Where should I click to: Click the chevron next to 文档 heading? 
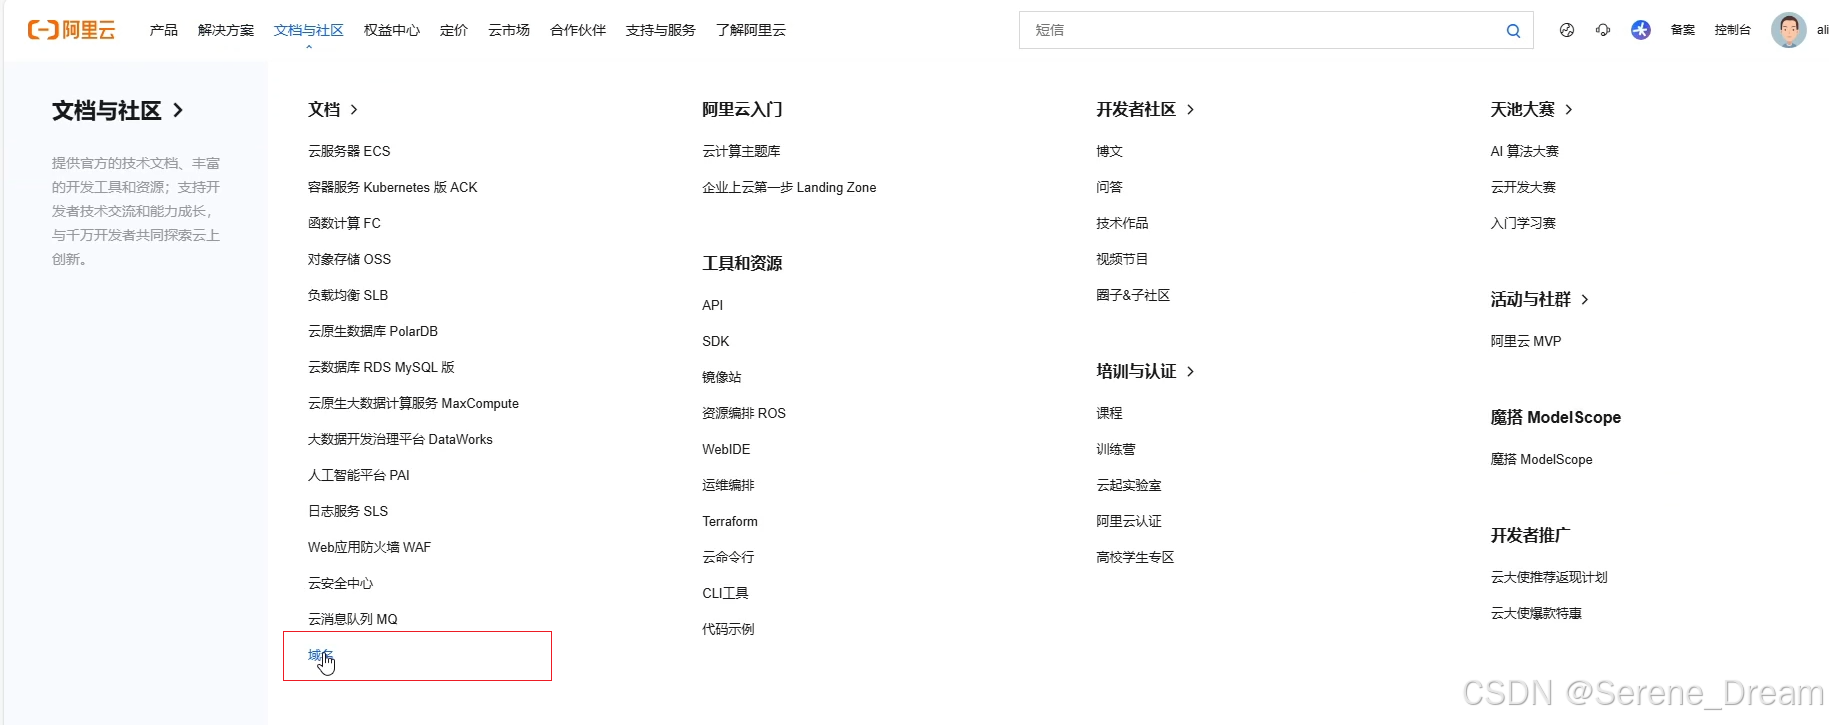pyautogui.click(x=354, y=110)
